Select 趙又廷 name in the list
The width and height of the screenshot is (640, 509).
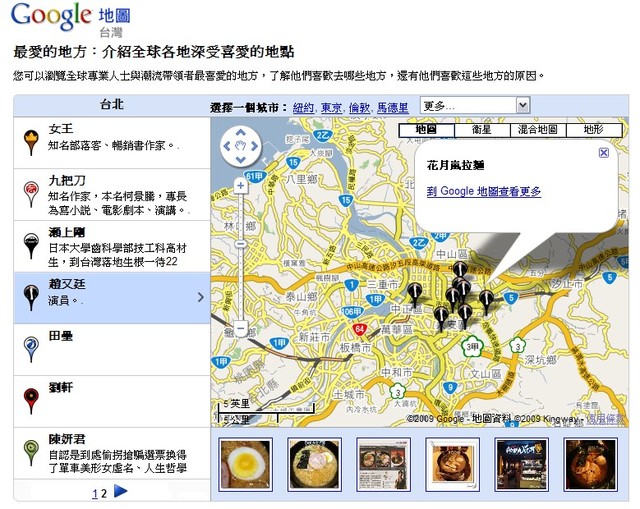click(x=67, y=284)
